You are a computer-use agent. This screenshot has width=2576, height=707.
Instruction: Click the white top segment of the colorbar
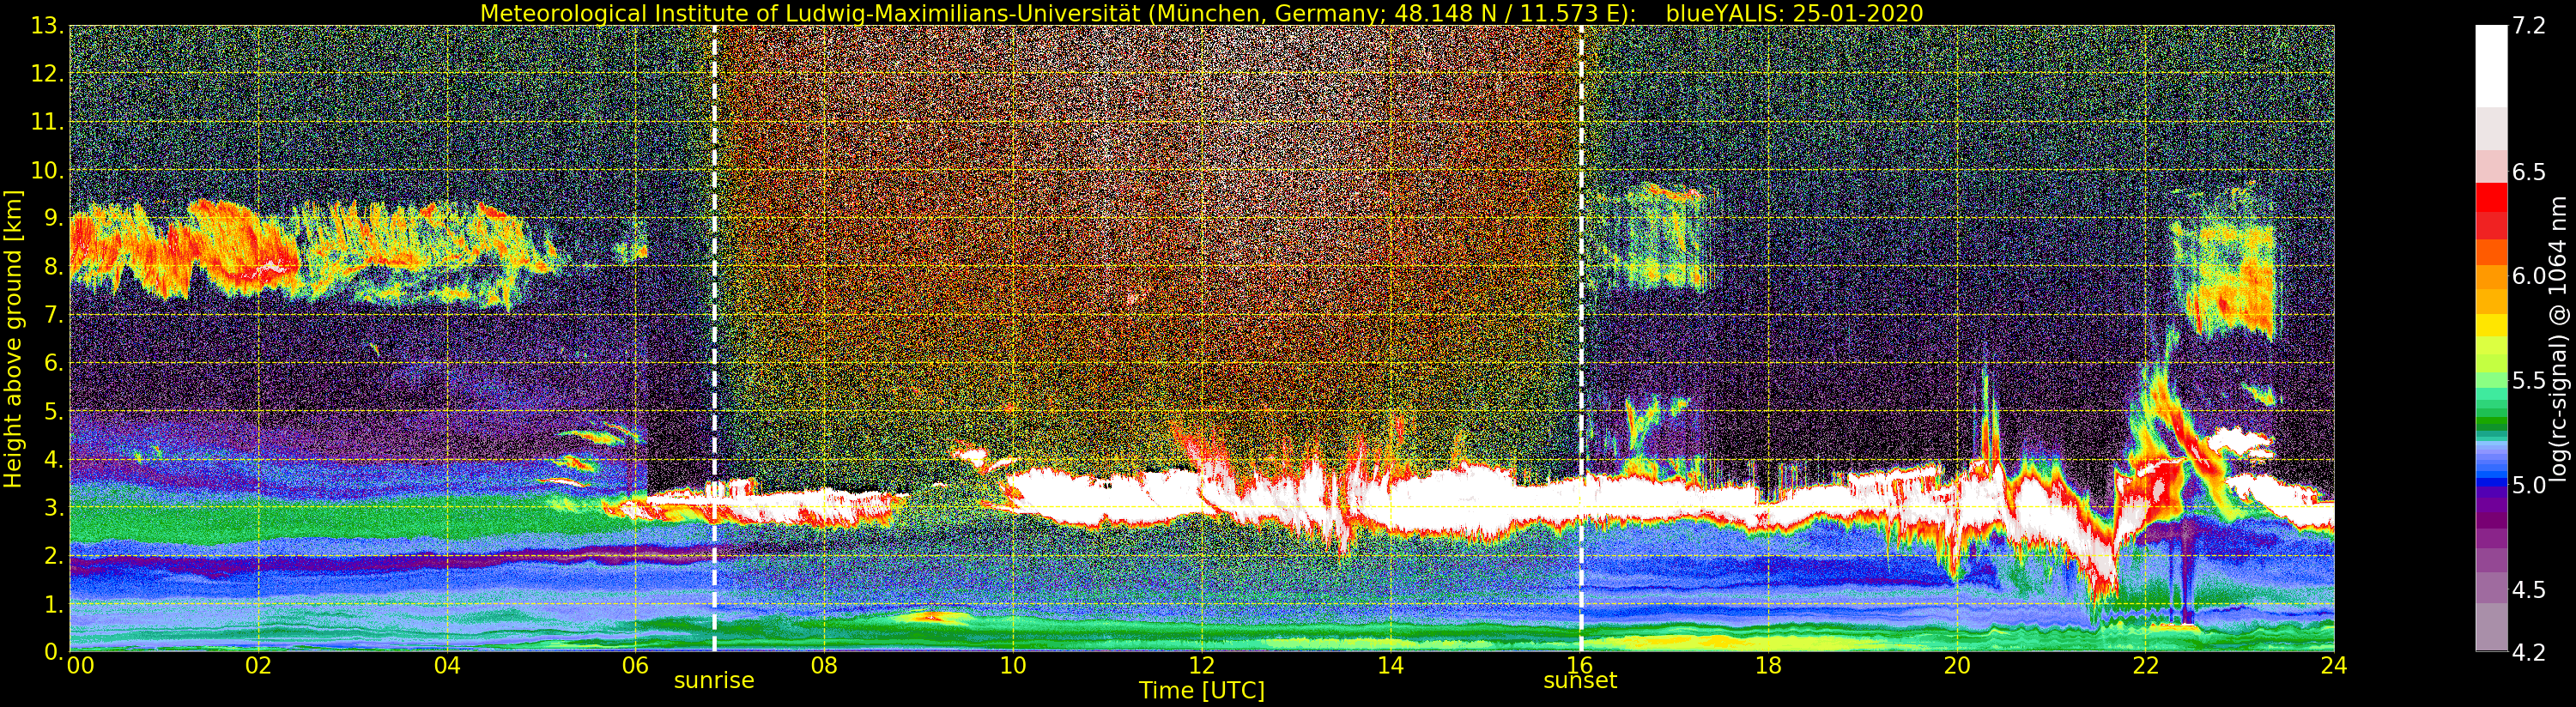pyautogui.click(x=2491, y=65)
